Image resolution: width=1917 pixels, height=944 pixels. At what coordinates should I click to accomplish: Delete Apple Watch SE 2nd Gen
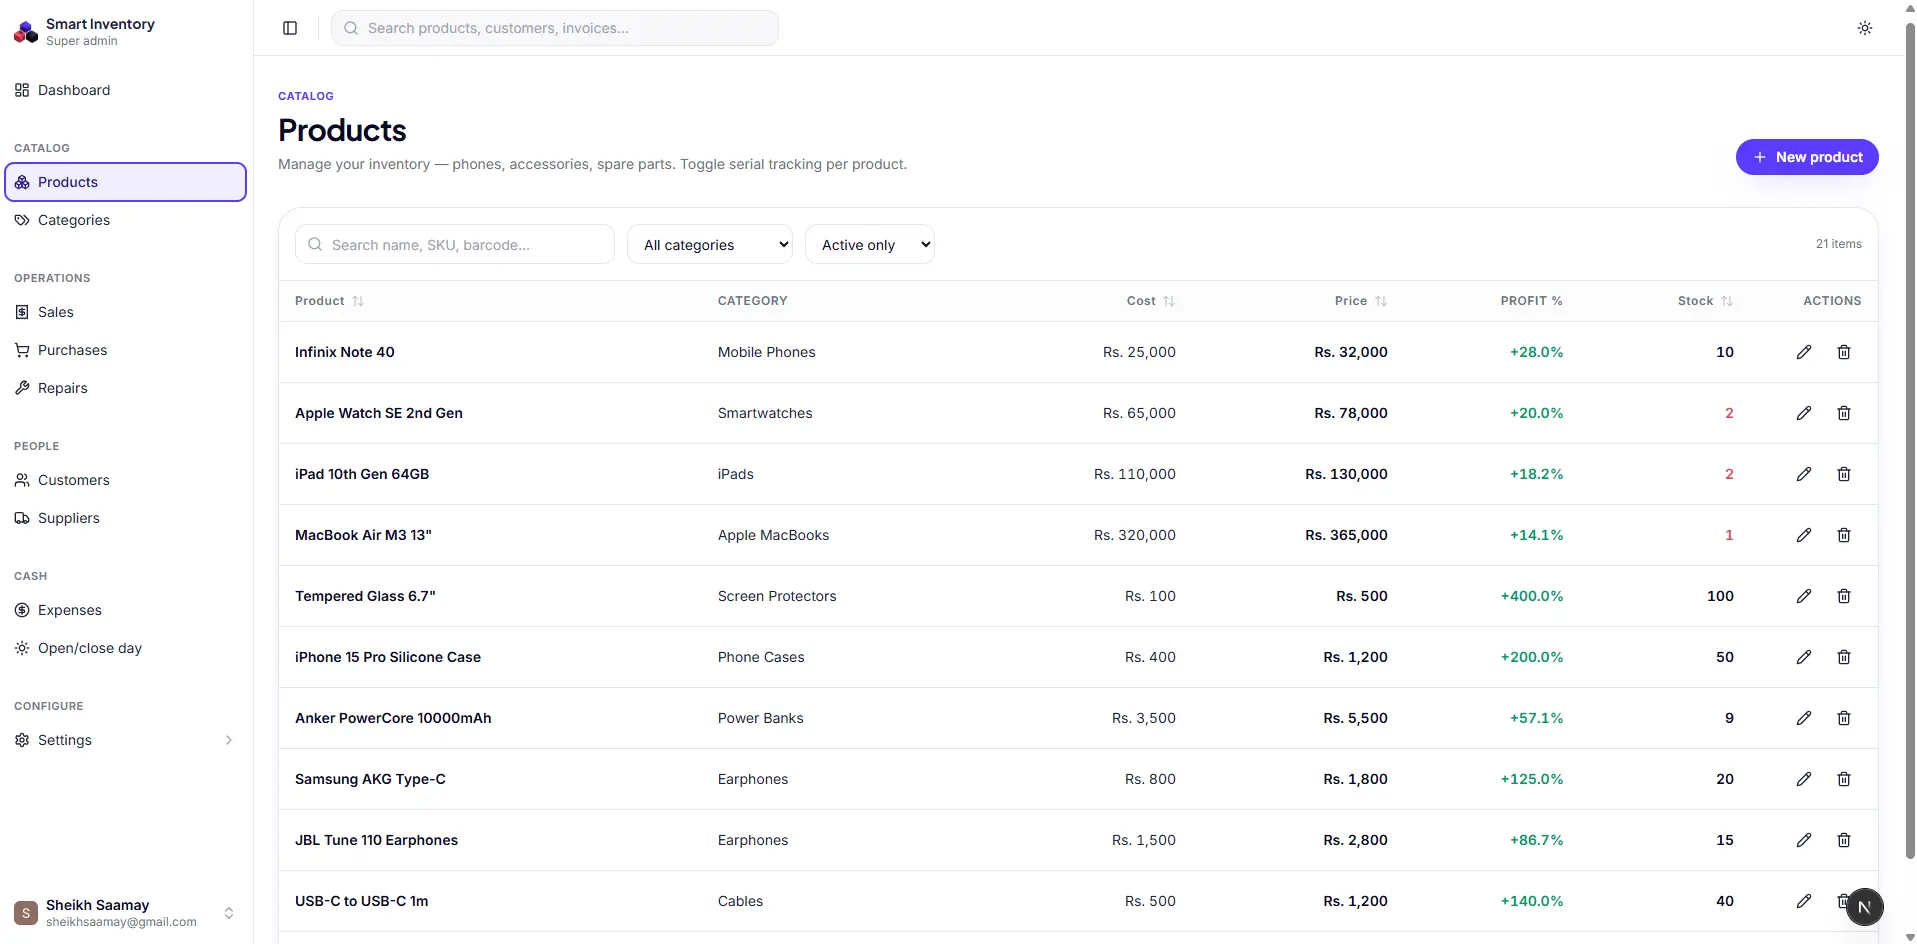point(1844,413)
